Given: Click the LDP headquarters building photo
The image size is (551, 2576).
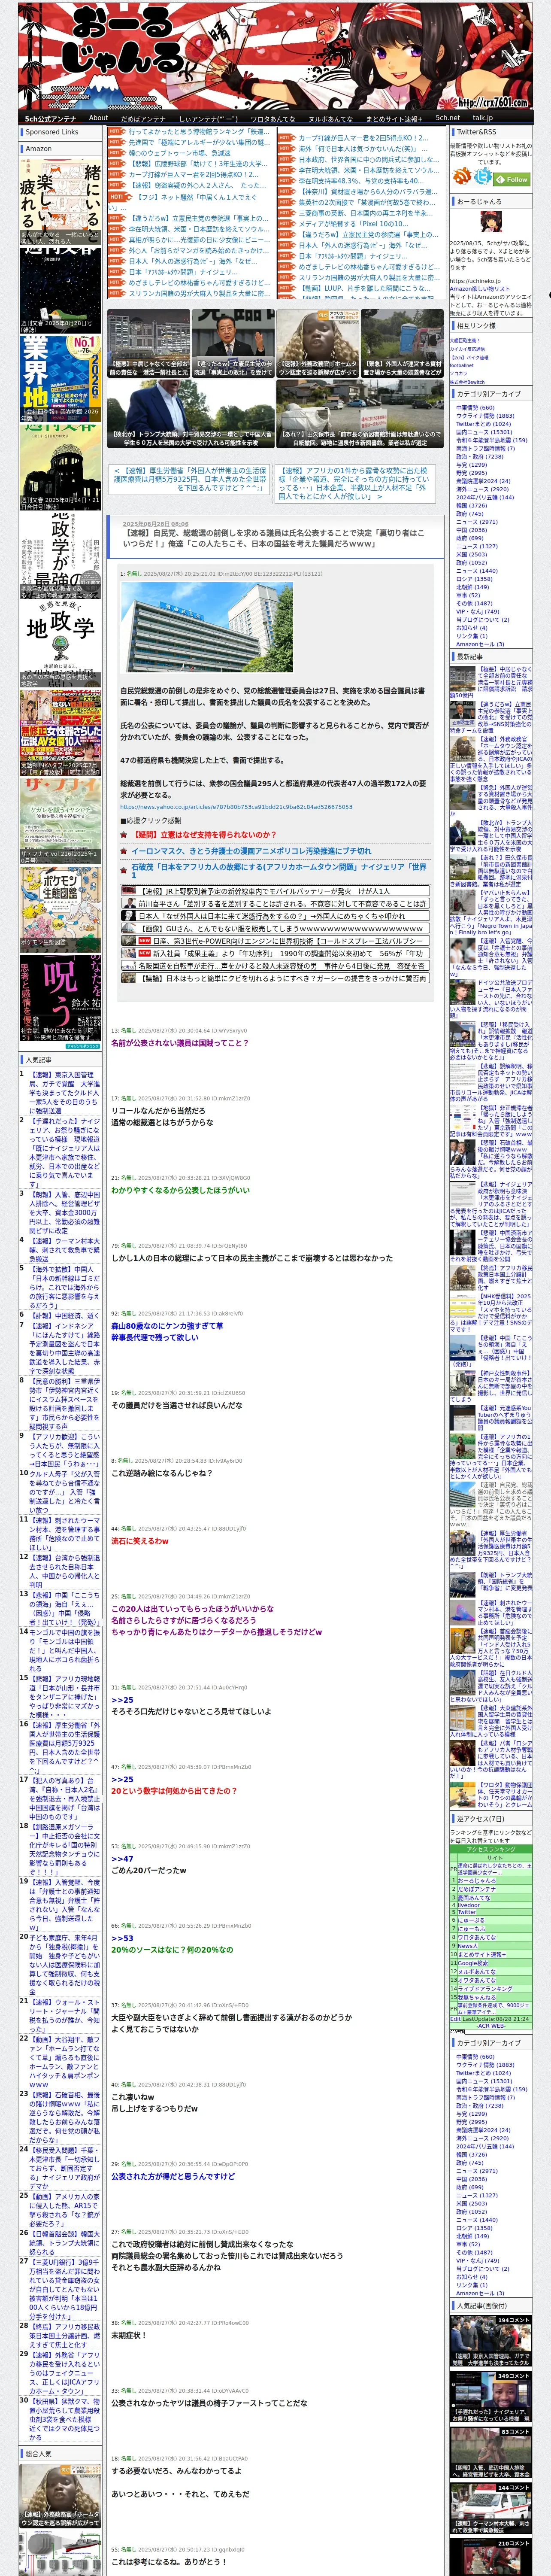Looking at the screenshot, I should [206, 627].
